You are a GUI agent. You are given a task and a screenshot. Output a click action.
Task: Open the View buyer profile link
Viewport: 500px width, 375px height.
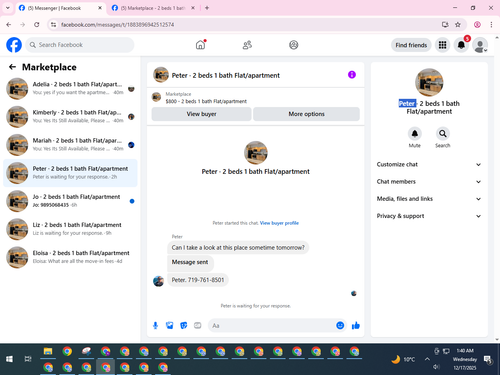pyautogui.click(x=279, y=223)
